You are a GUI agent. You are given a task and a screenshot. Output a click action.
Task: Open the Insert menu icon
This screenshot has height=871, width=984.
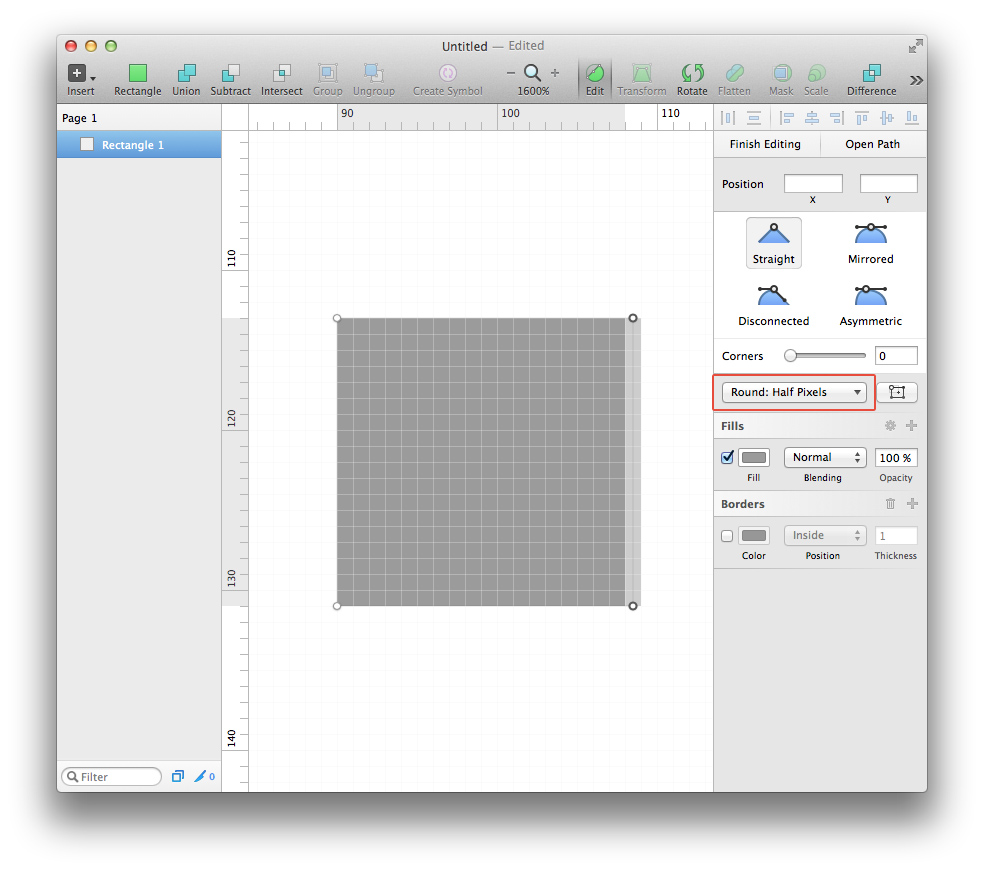78,71
